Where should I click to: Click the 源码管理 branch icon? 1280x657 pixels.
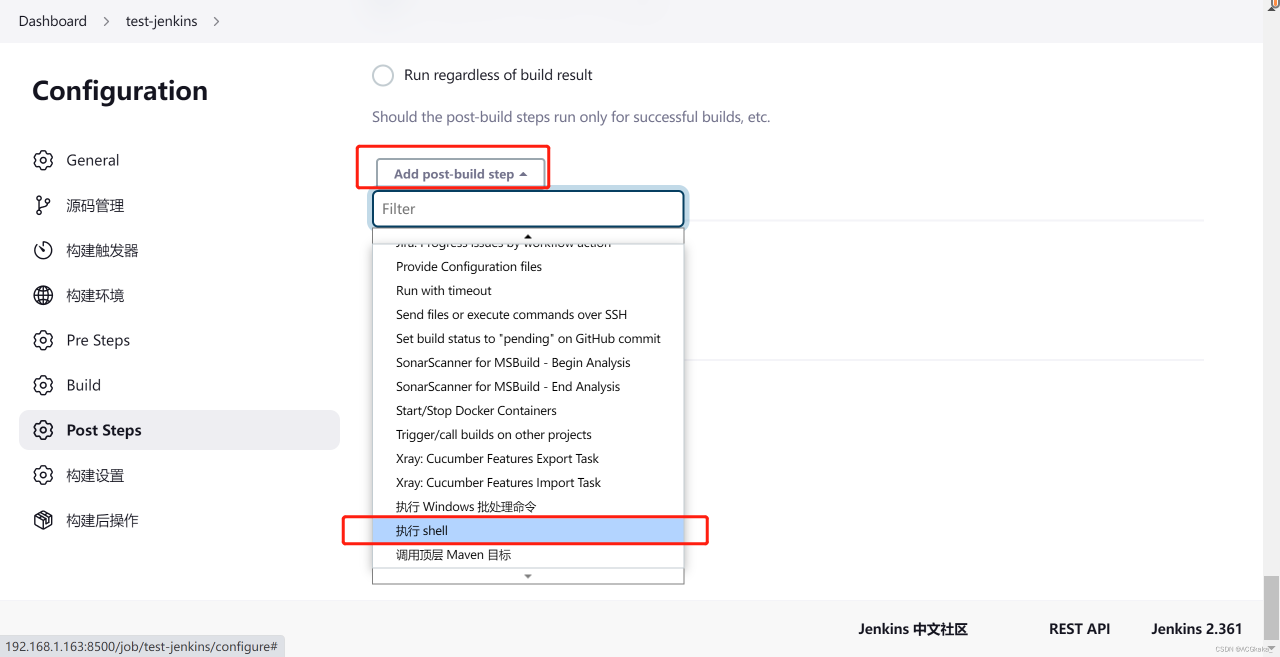point(43,206)
